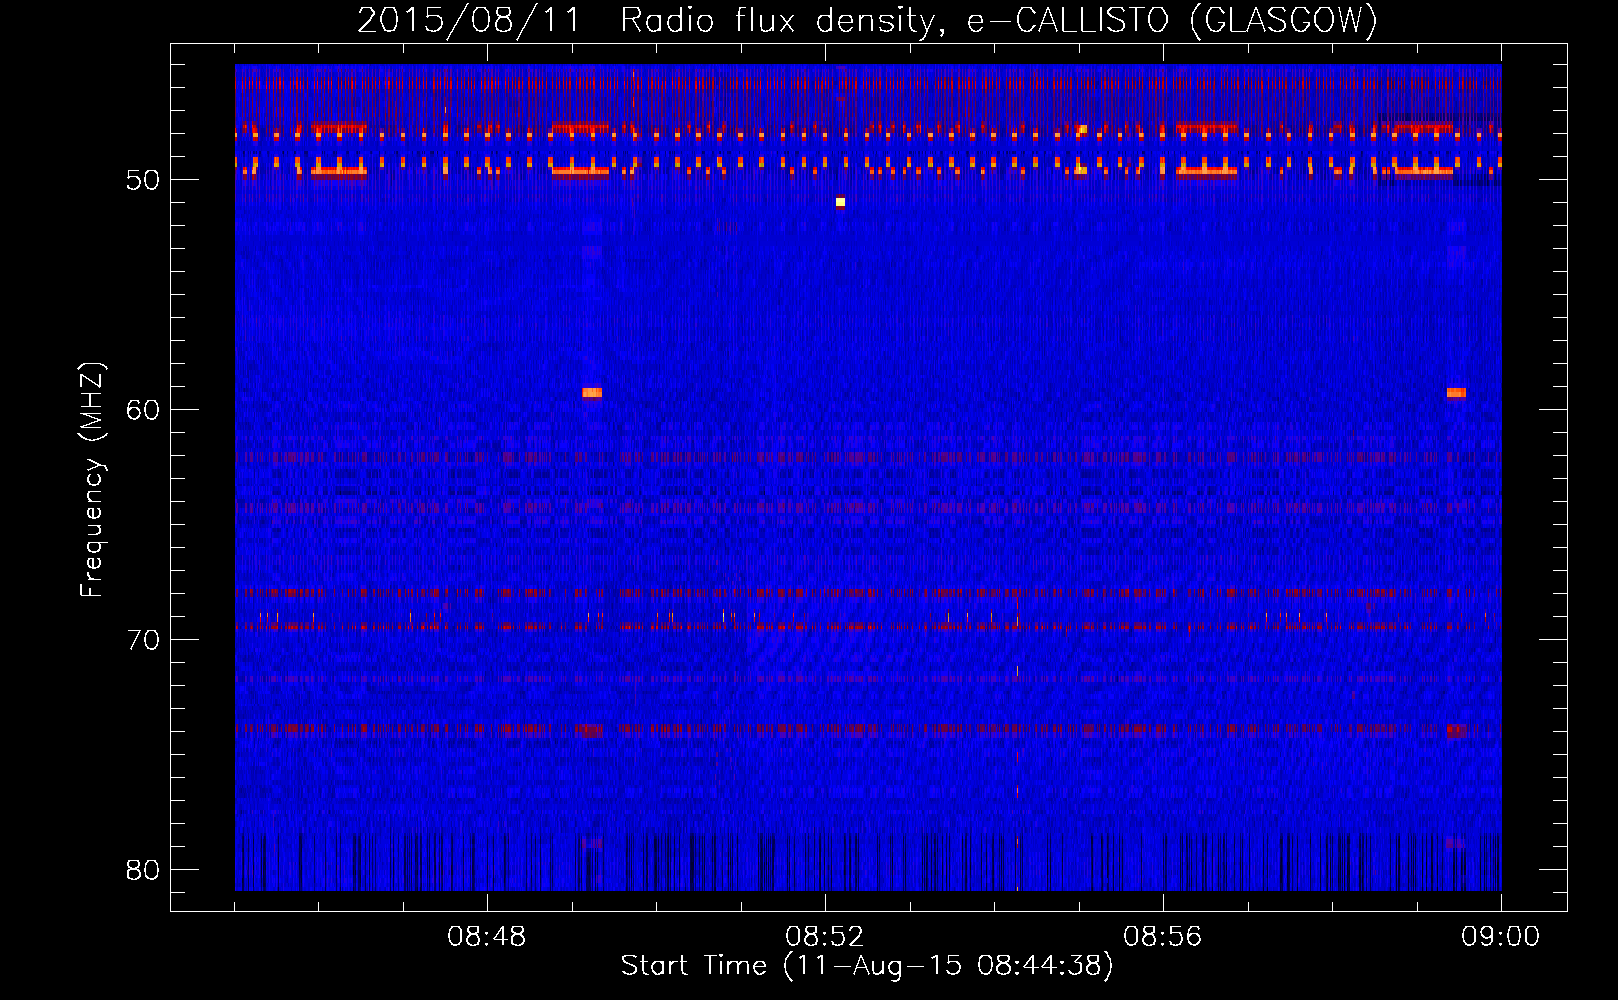The image size is (1618, 1000).
Task: Click the '09:00' time tick label
Action: coord(1501,937)
